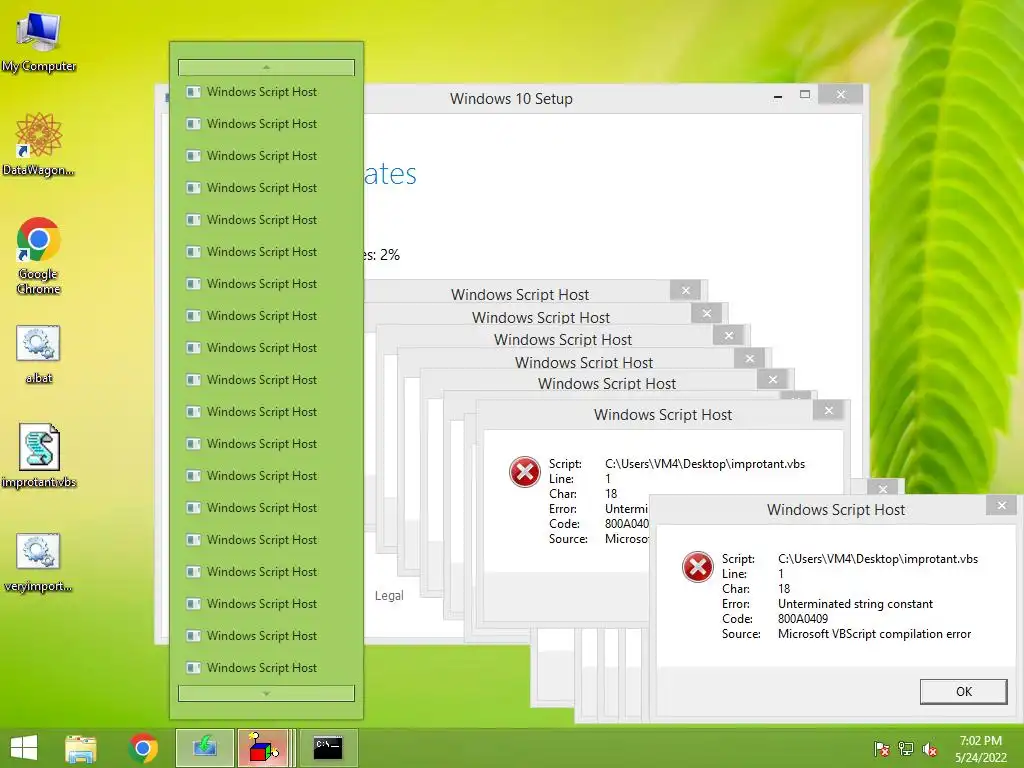Open the My Computer desktop icon
Viewport: 1024px width, 768px height.
pos(39,42)
